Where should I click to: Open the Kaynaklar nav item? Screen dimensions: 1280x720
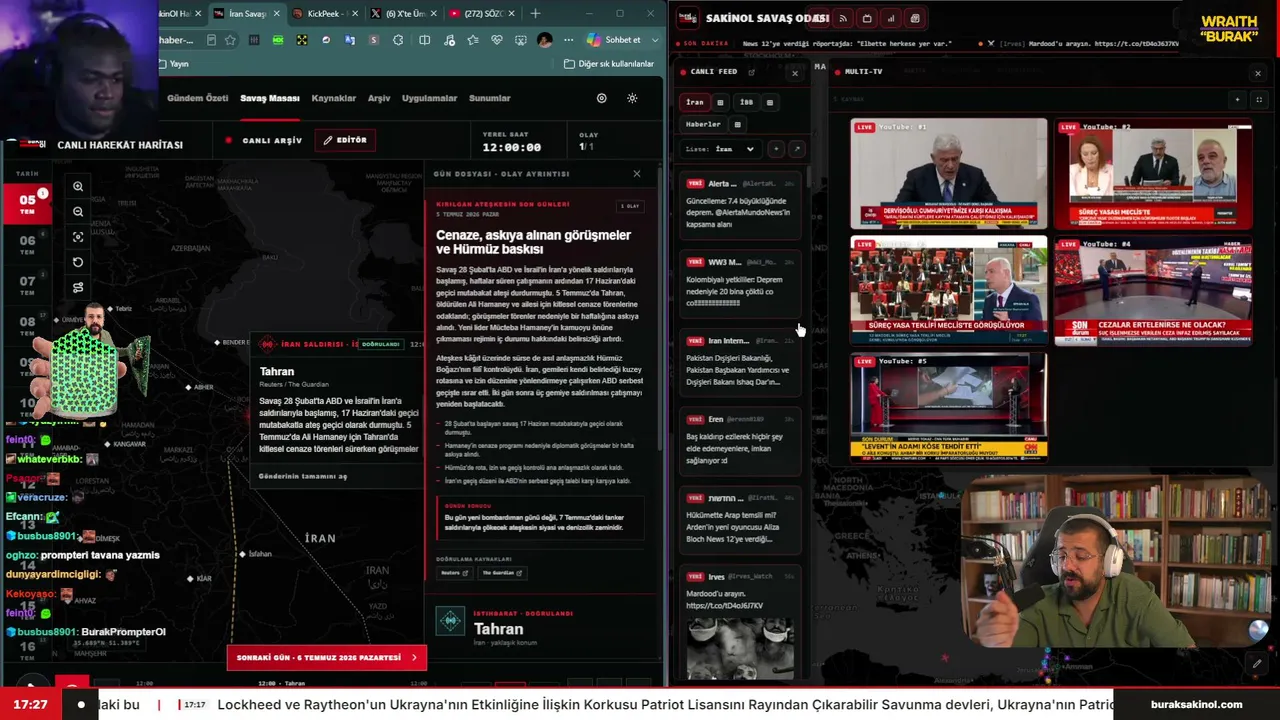pos(334,98)
